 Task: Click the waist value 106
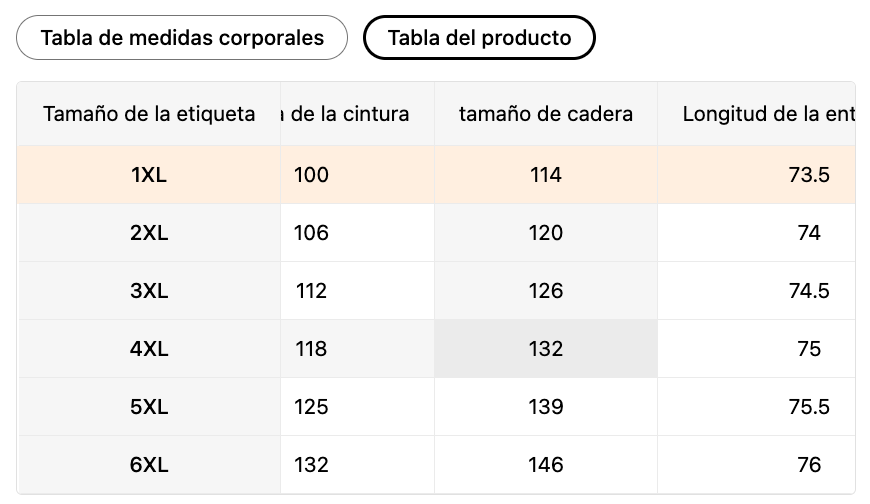(312, 233)
